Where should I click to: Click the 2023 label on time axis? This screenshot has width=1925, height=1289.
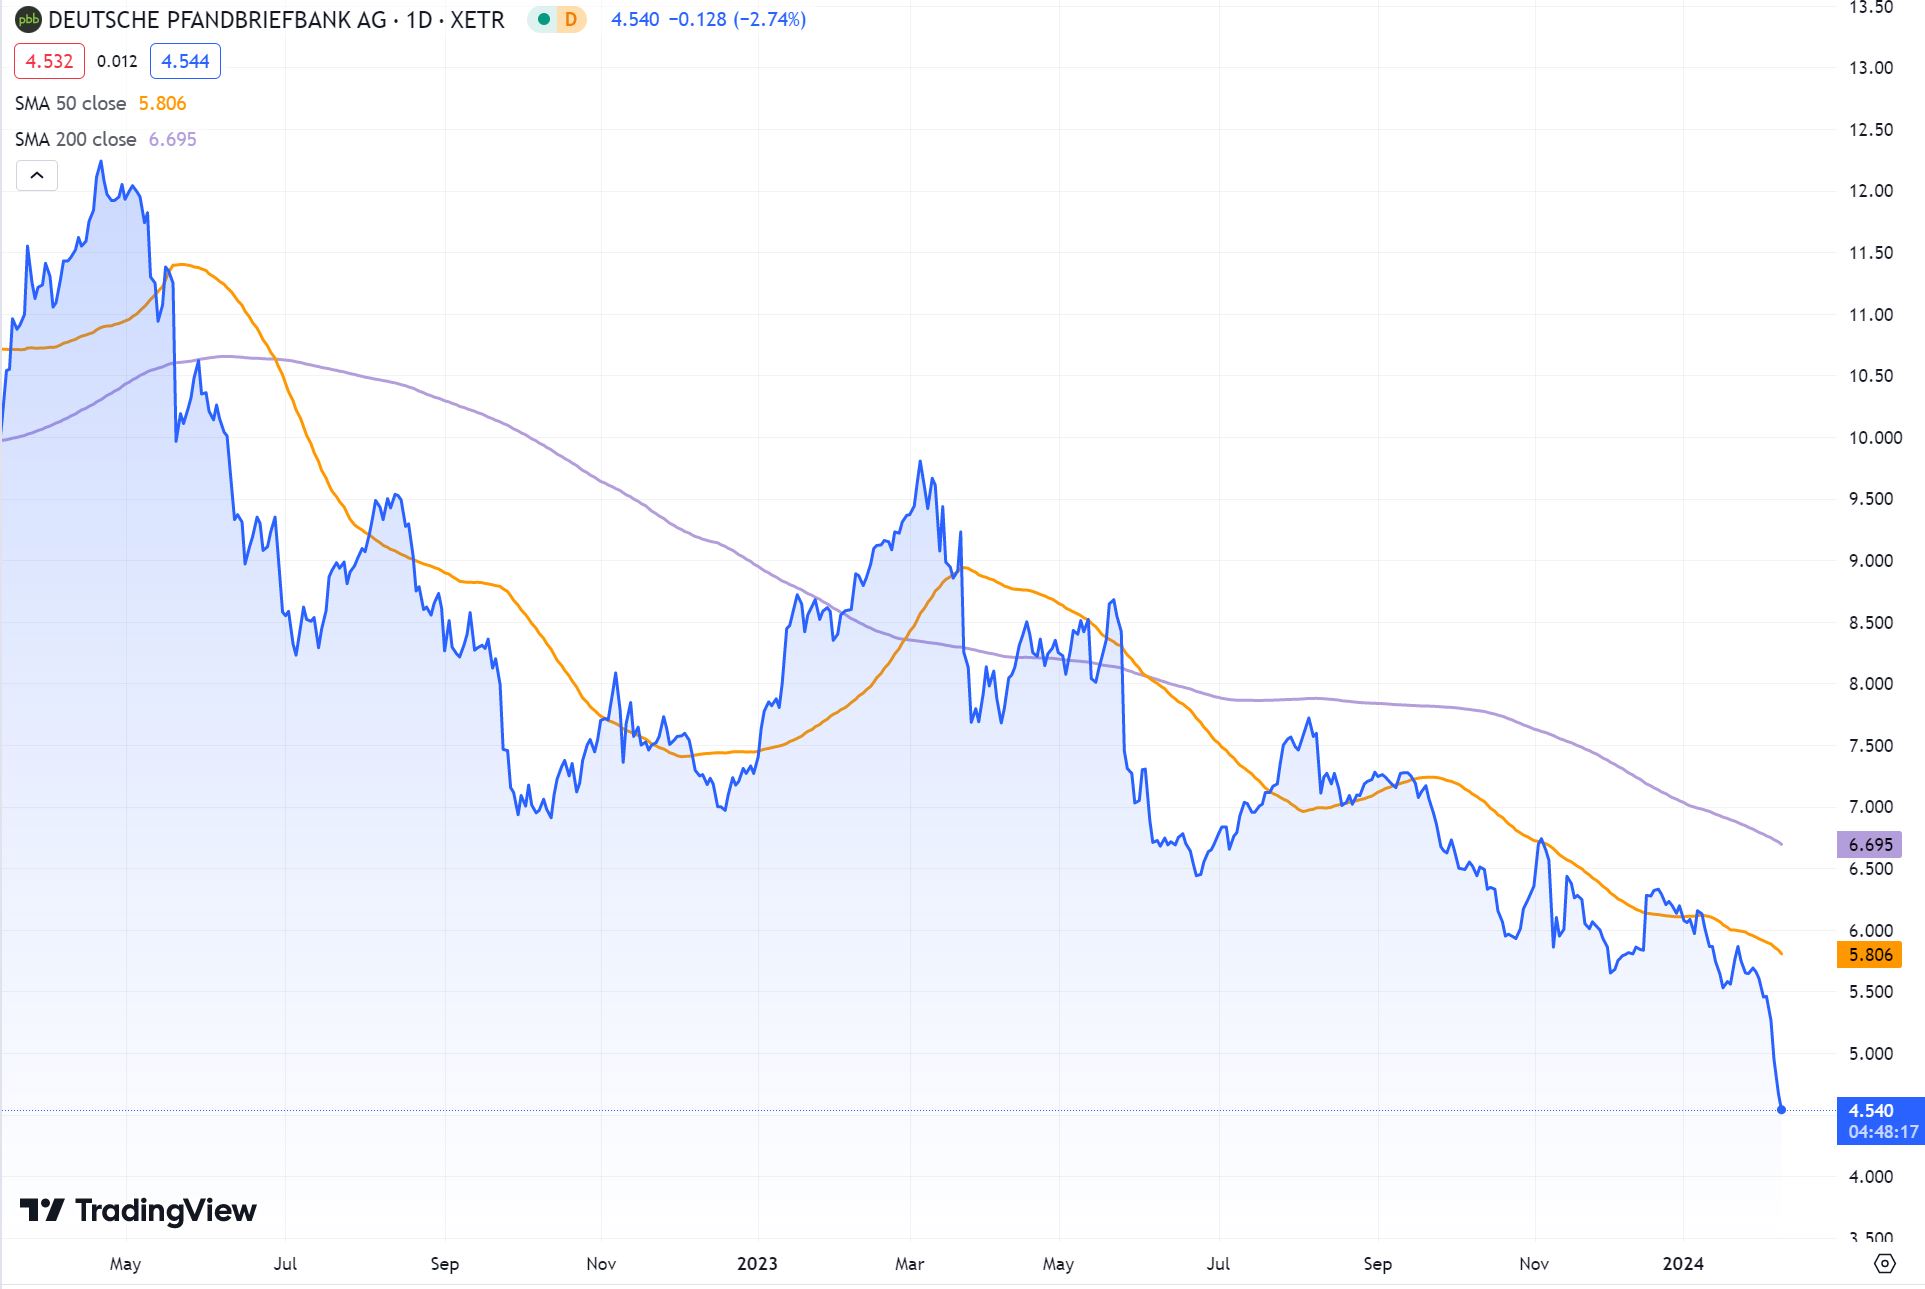[757, 1264]
